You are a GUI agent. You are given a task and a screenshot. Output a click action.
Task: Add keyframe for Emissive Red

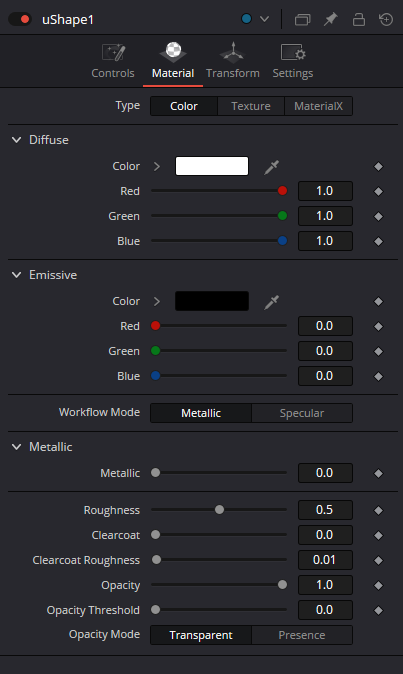pos(378,326)
